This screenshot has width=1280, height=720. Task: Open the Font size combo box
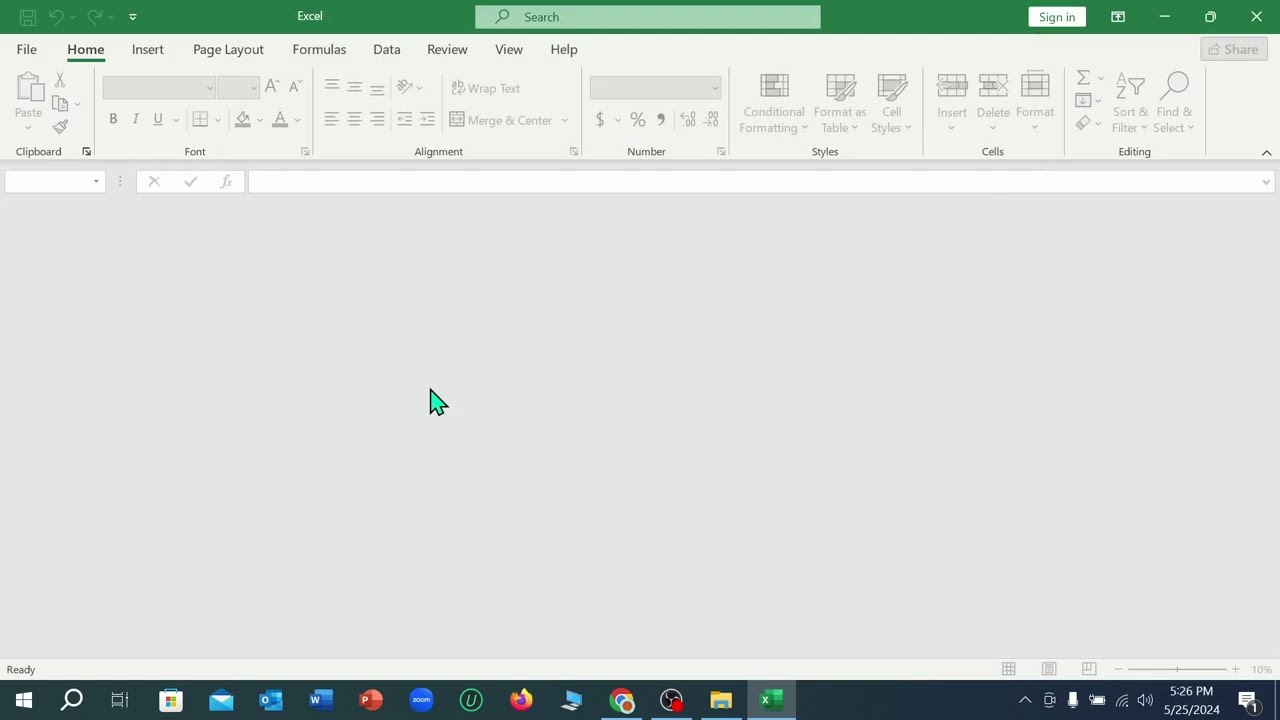click(238, 88)
